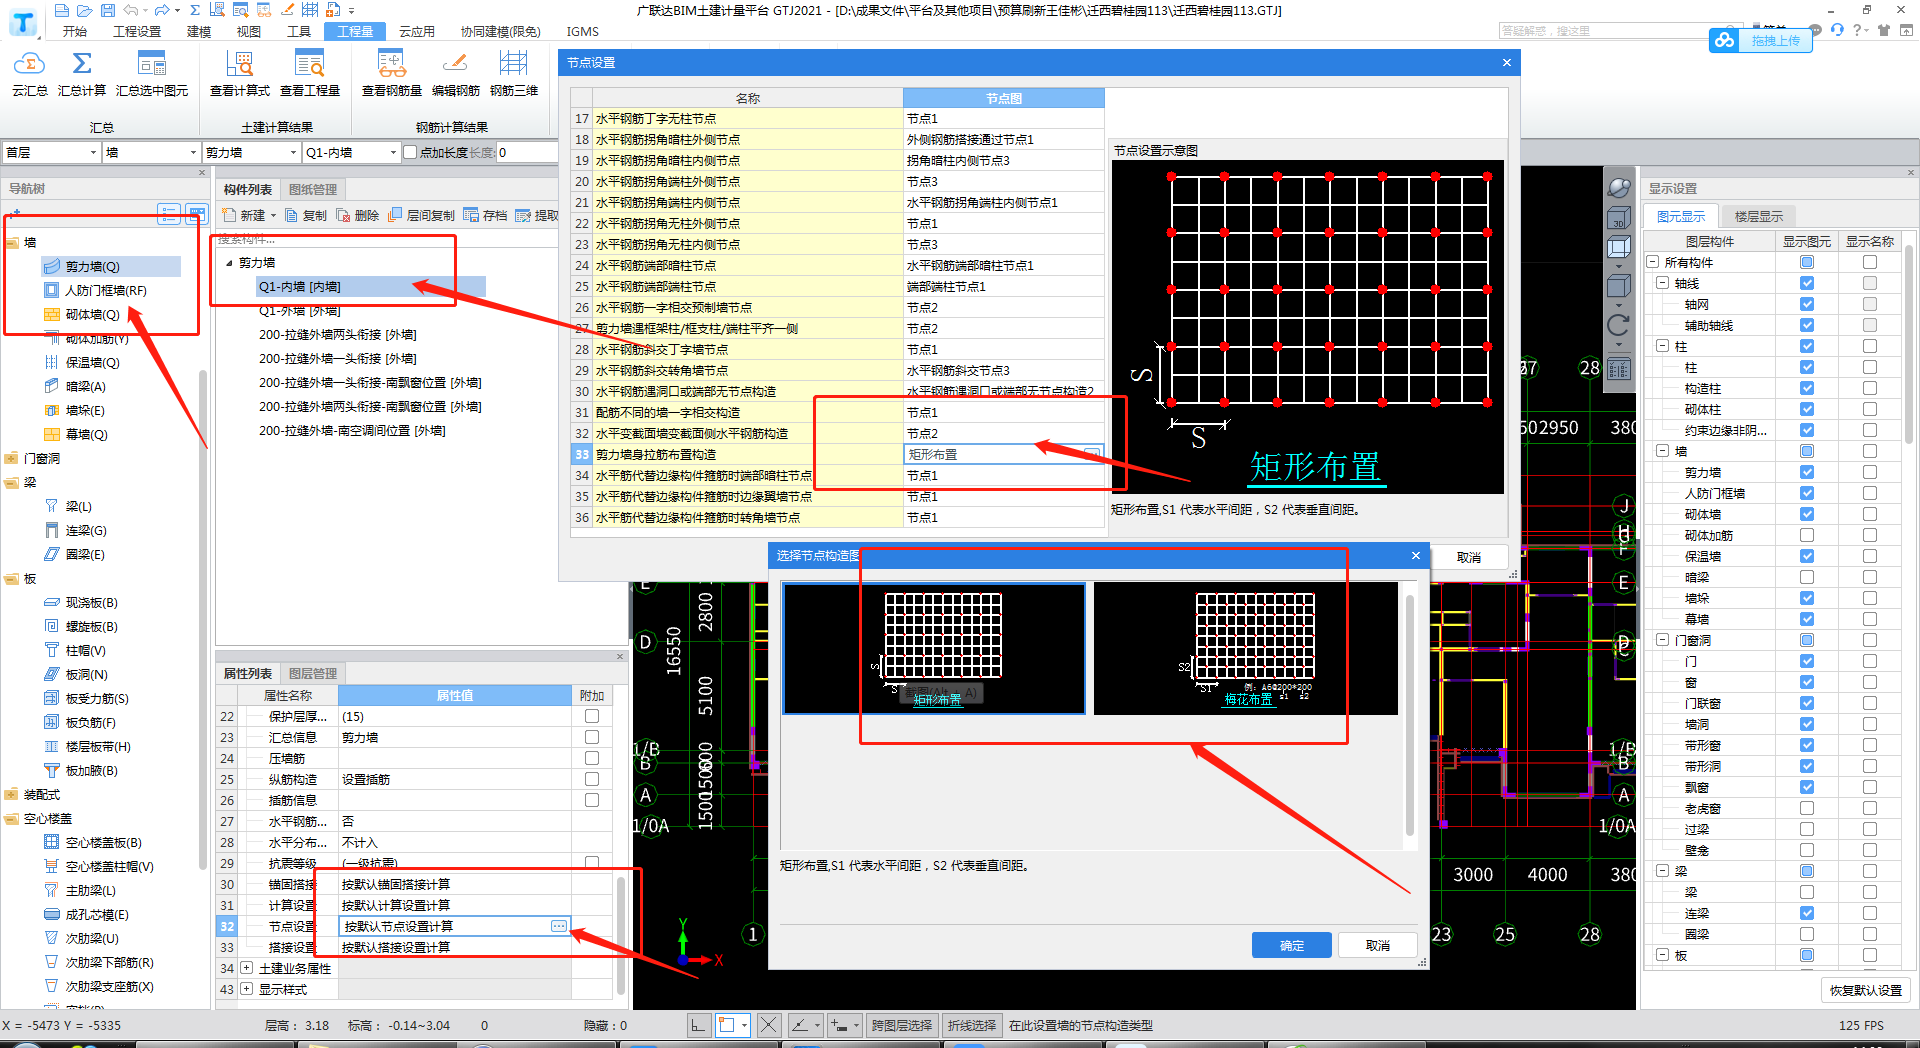Open the 剪力墙 category dropdown
Image resolution: width=1920 pixels, height=1048 pixels.
(251, 152)
